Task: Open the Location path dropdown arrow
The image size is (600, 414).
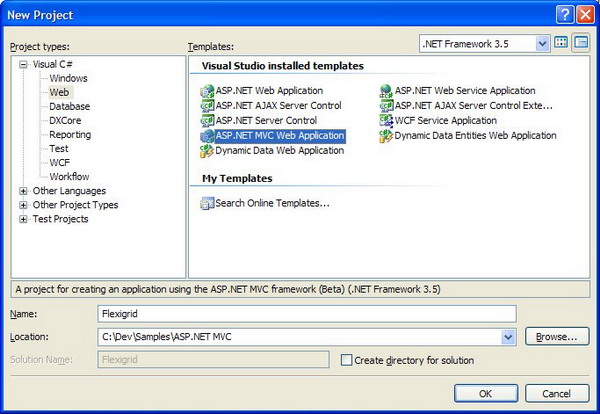Action: (x=508, y=337)
